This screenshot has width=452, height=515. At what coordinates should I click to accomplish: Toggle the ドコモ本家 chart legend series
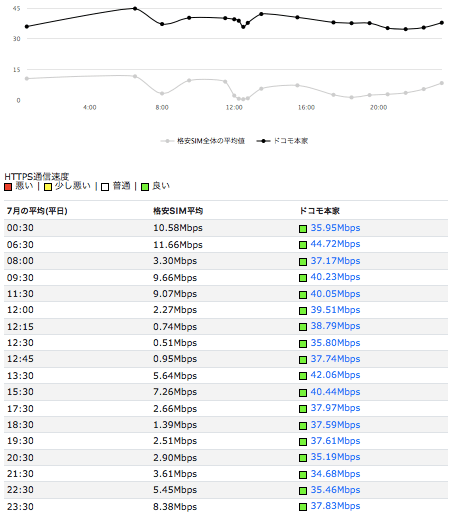282,141
